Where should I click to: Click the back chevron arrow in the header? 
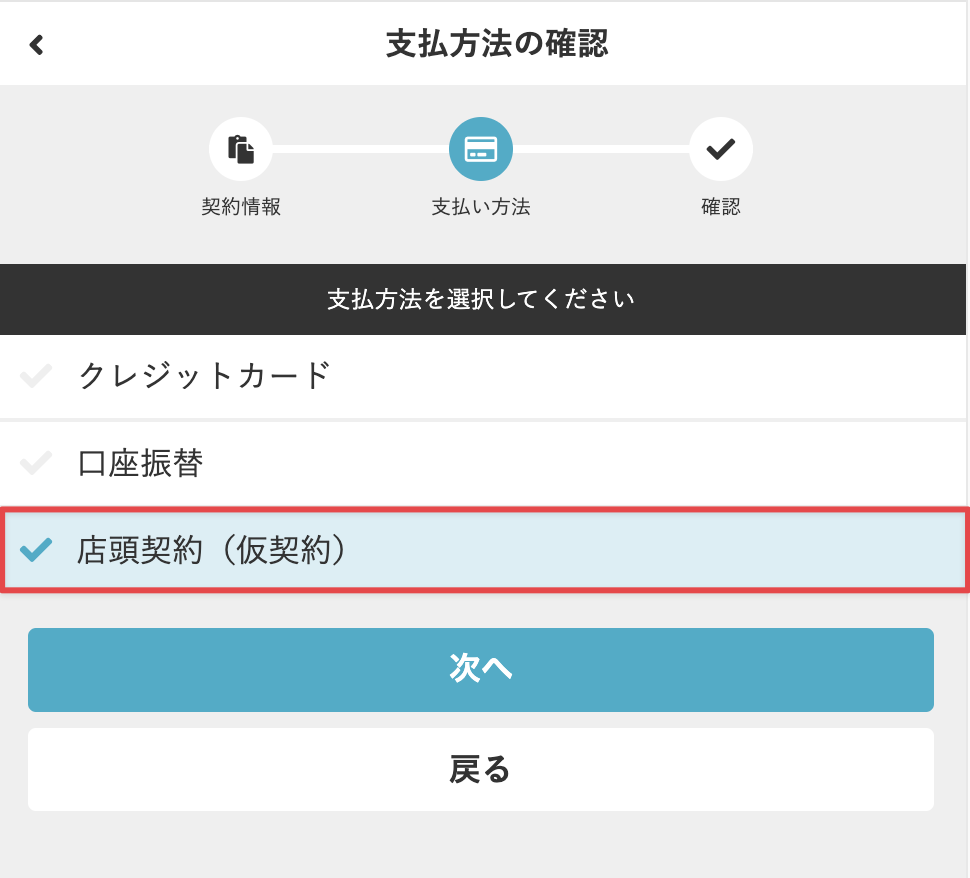(x=37, y=45)
